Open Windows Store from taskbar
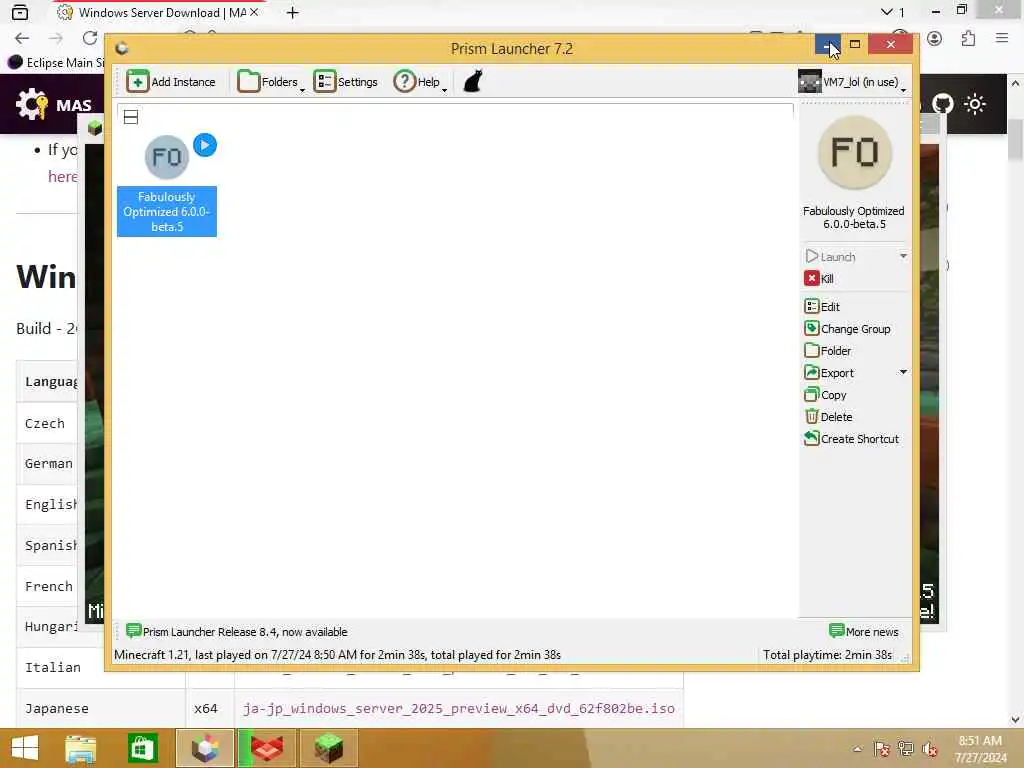The image size is (1024, 768). 142,748
